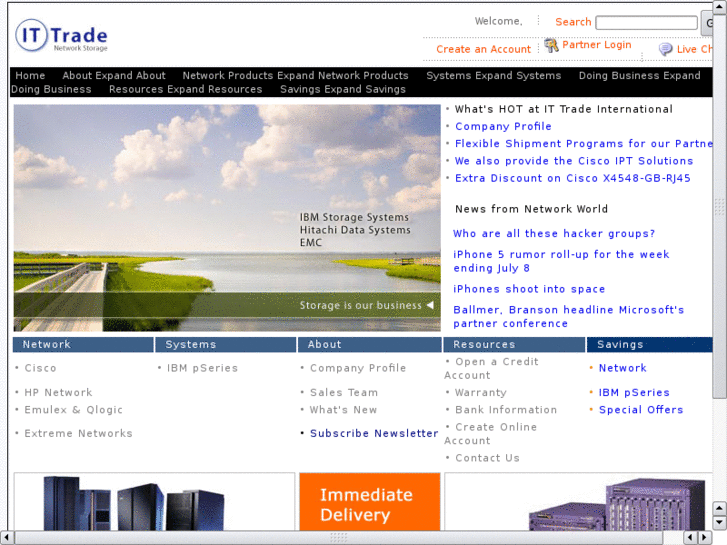Expand the Systems menu
The width and height of the screenshot is (727, 545).
(x=493, y=75)
